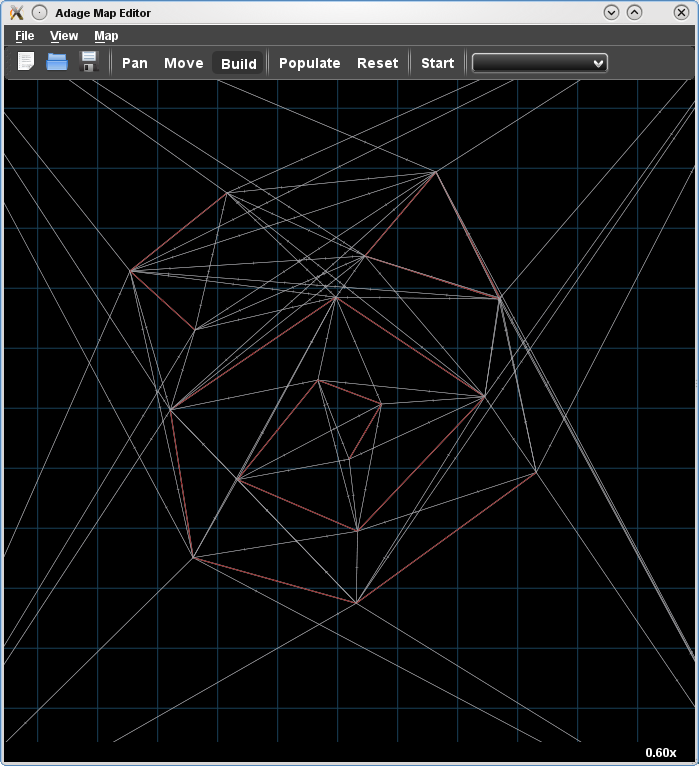Click the Open file folder icon
This screenshot has height=766, width=699.
[x=57, y=62]
